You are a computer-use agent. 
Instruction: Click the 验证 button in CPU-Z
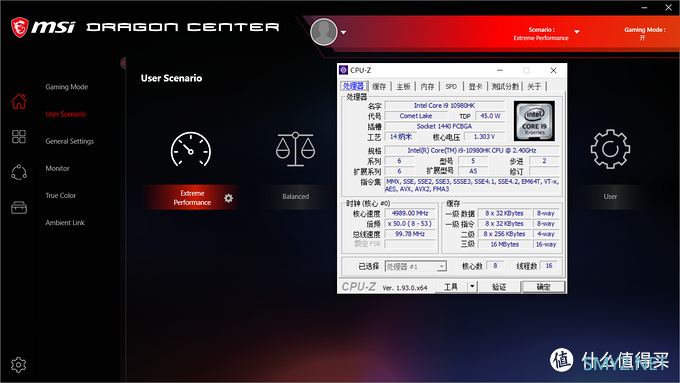499,286
